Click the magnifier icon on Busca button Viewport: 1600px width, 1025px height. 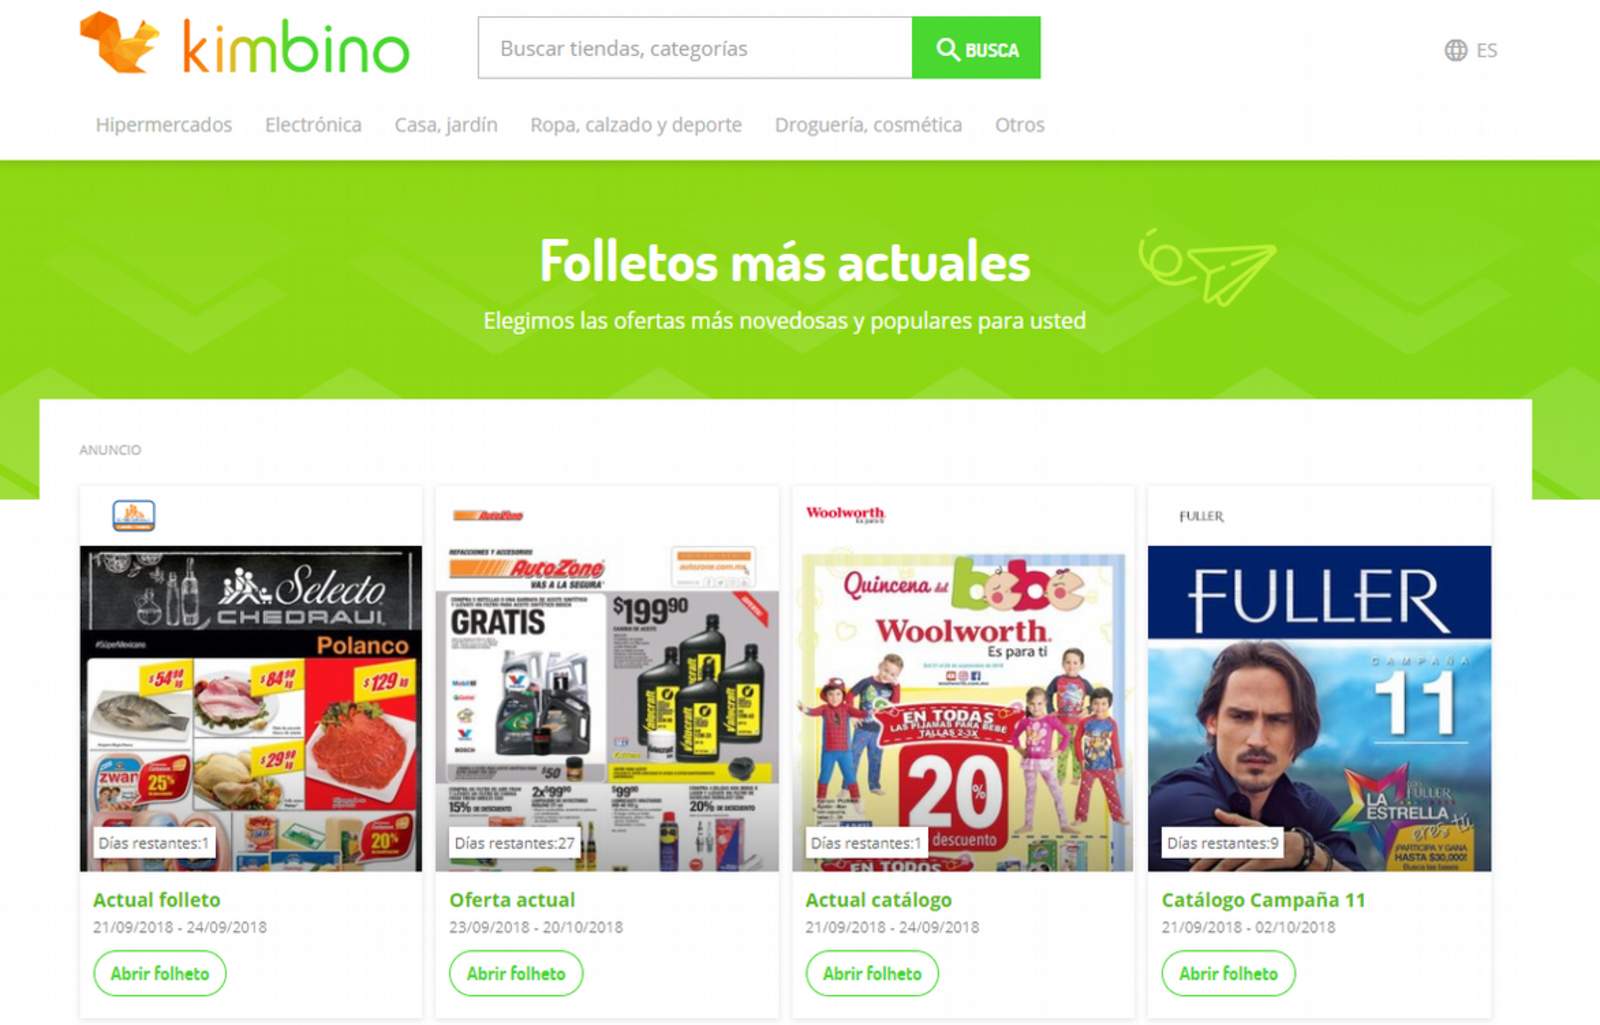947,49
